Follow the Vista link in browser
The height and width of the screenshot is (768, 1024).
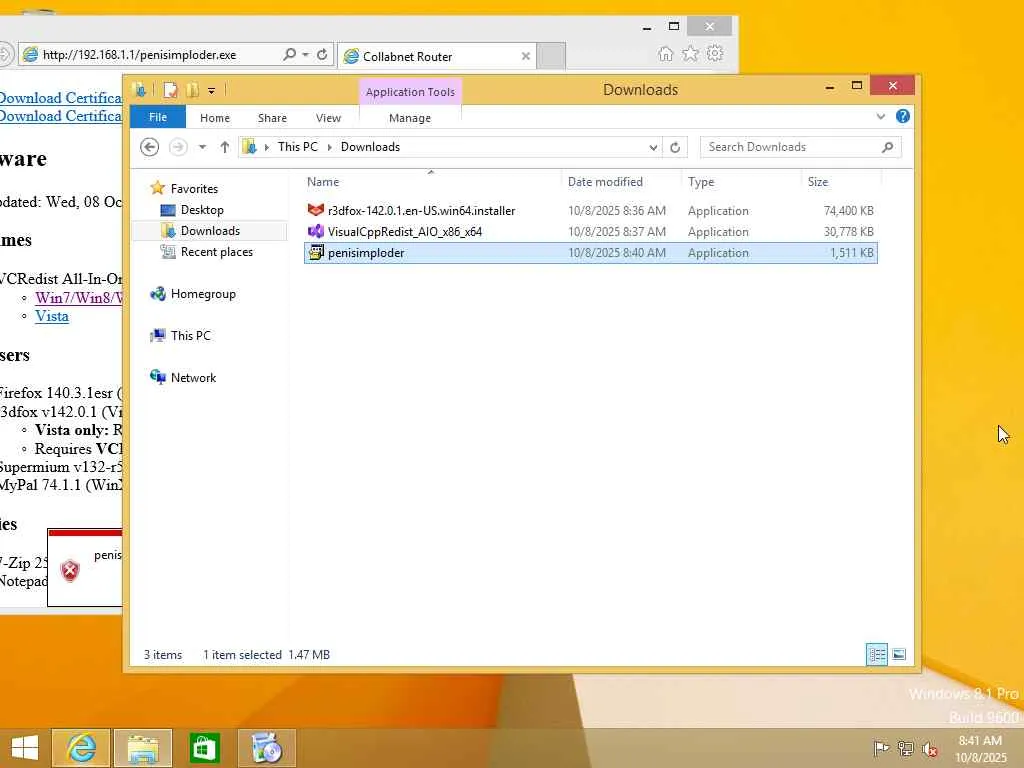pos(52,316)
